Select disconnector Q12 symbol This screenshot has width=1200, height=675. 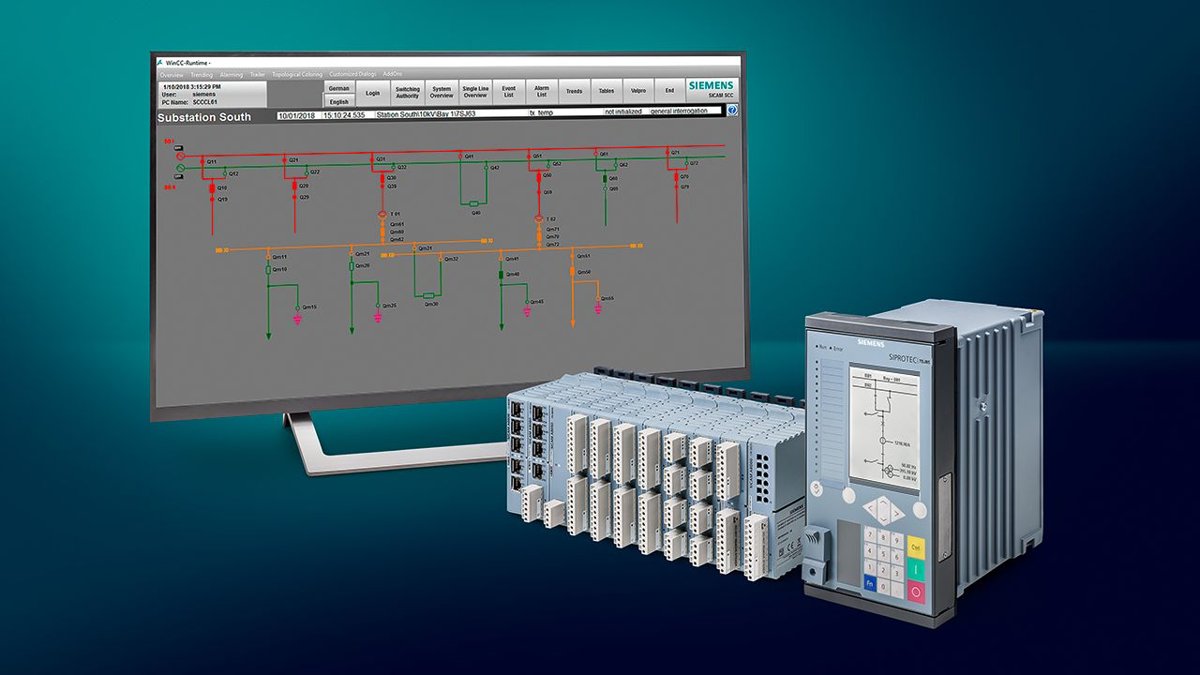coord(225,173)
